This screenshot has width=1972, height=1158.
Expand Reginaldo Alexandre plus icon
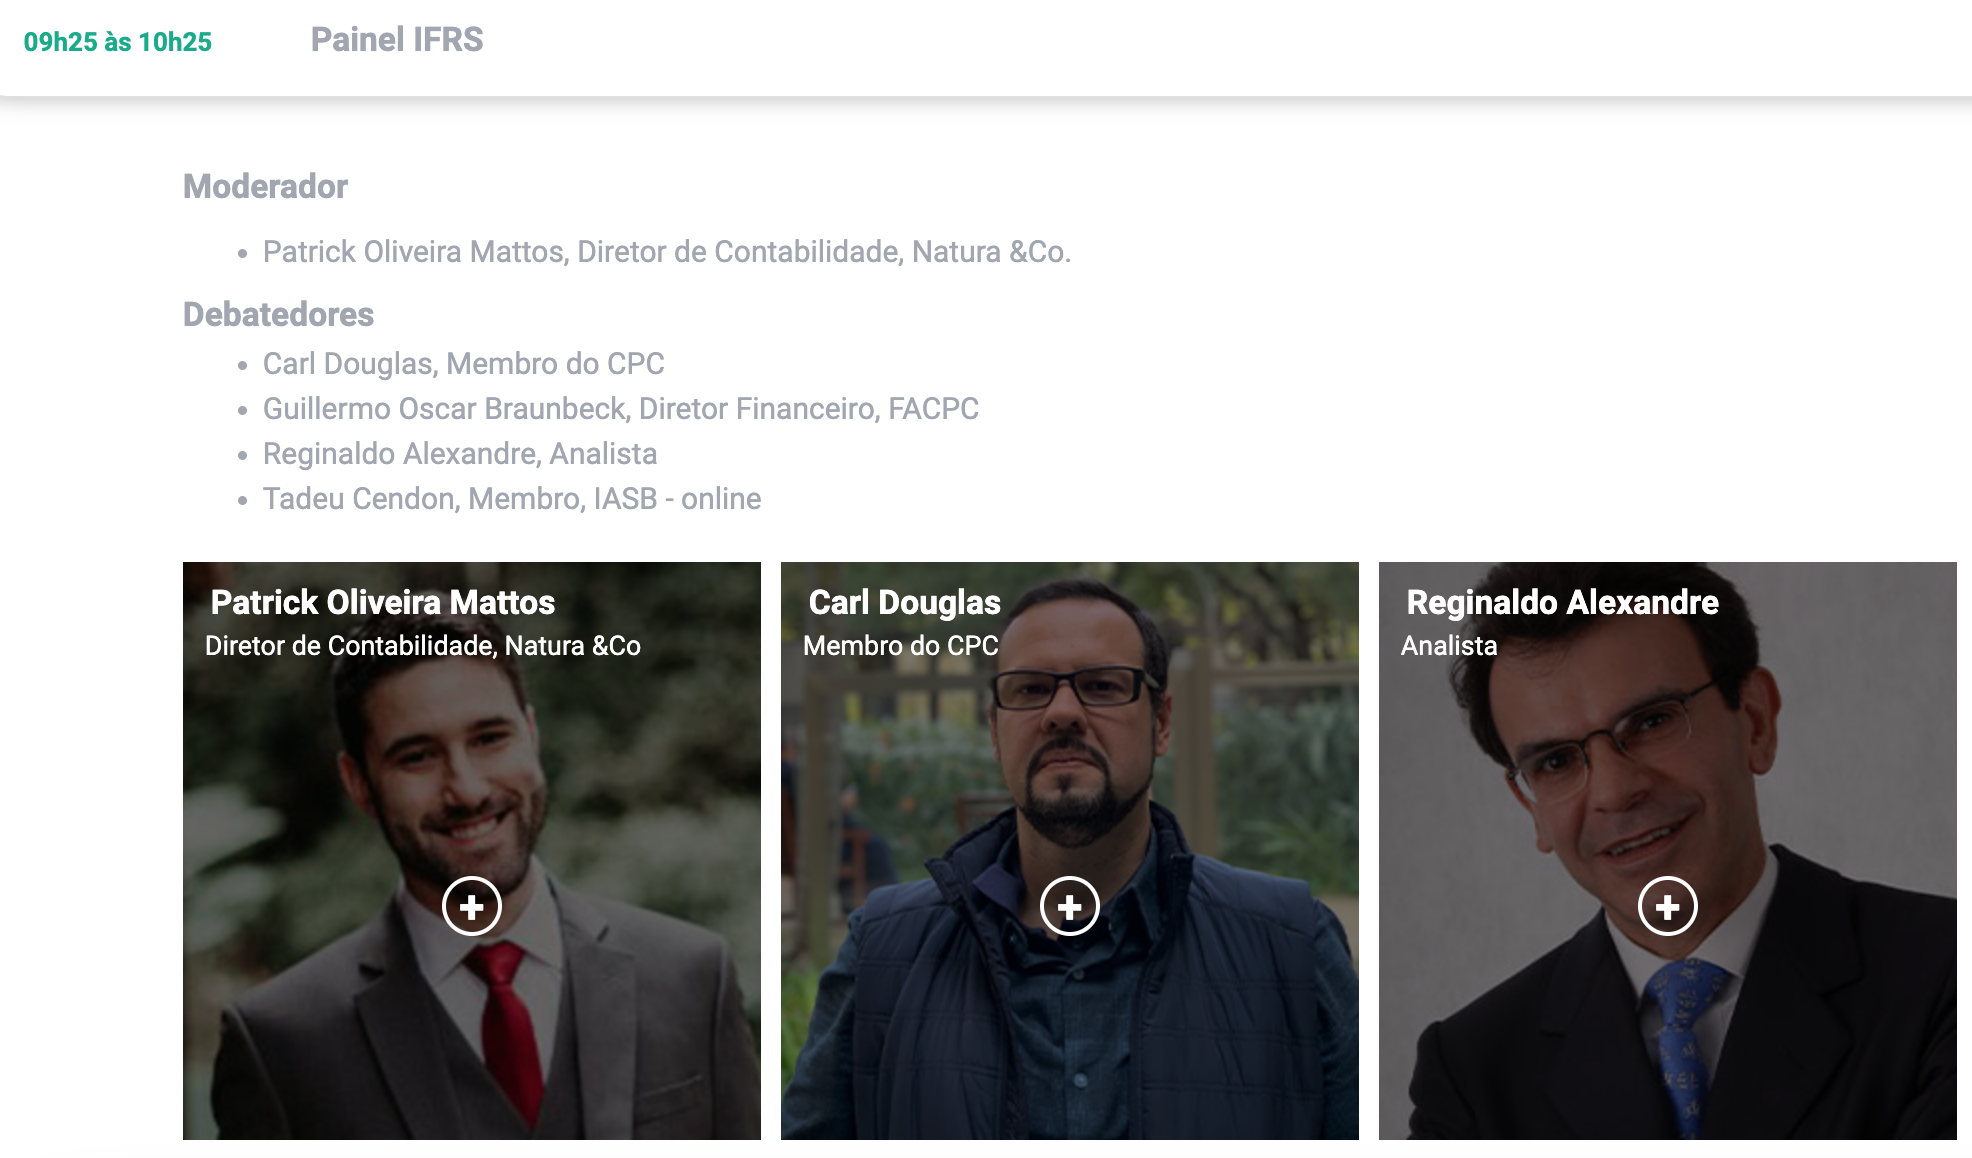pos(1668,906)
